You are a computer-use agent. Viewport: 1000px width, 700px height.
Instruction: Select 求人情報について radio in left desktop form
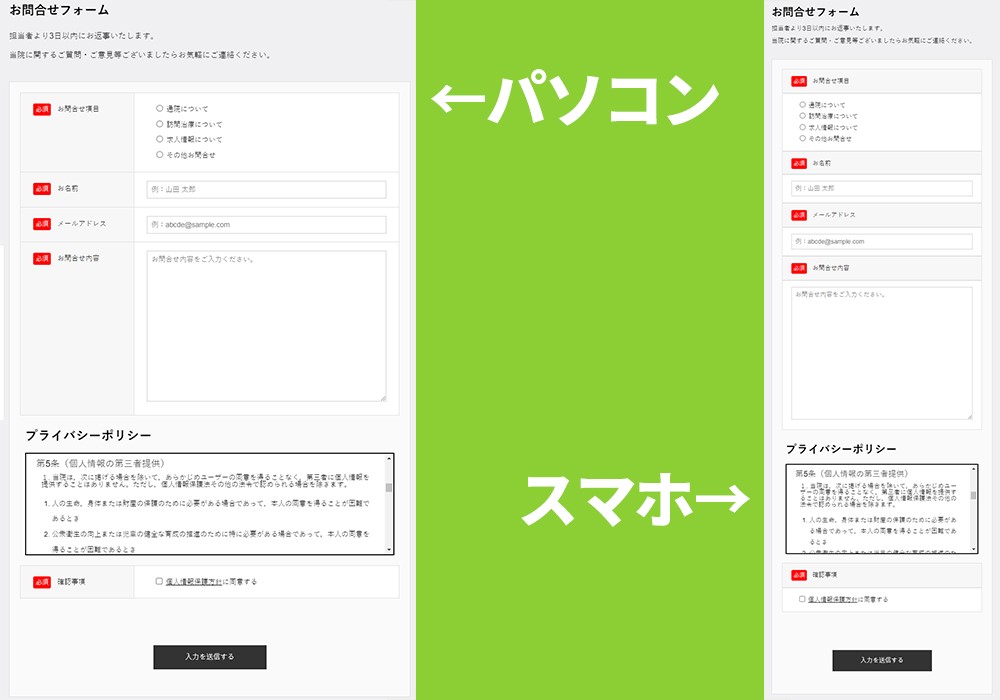coord(160,139)
